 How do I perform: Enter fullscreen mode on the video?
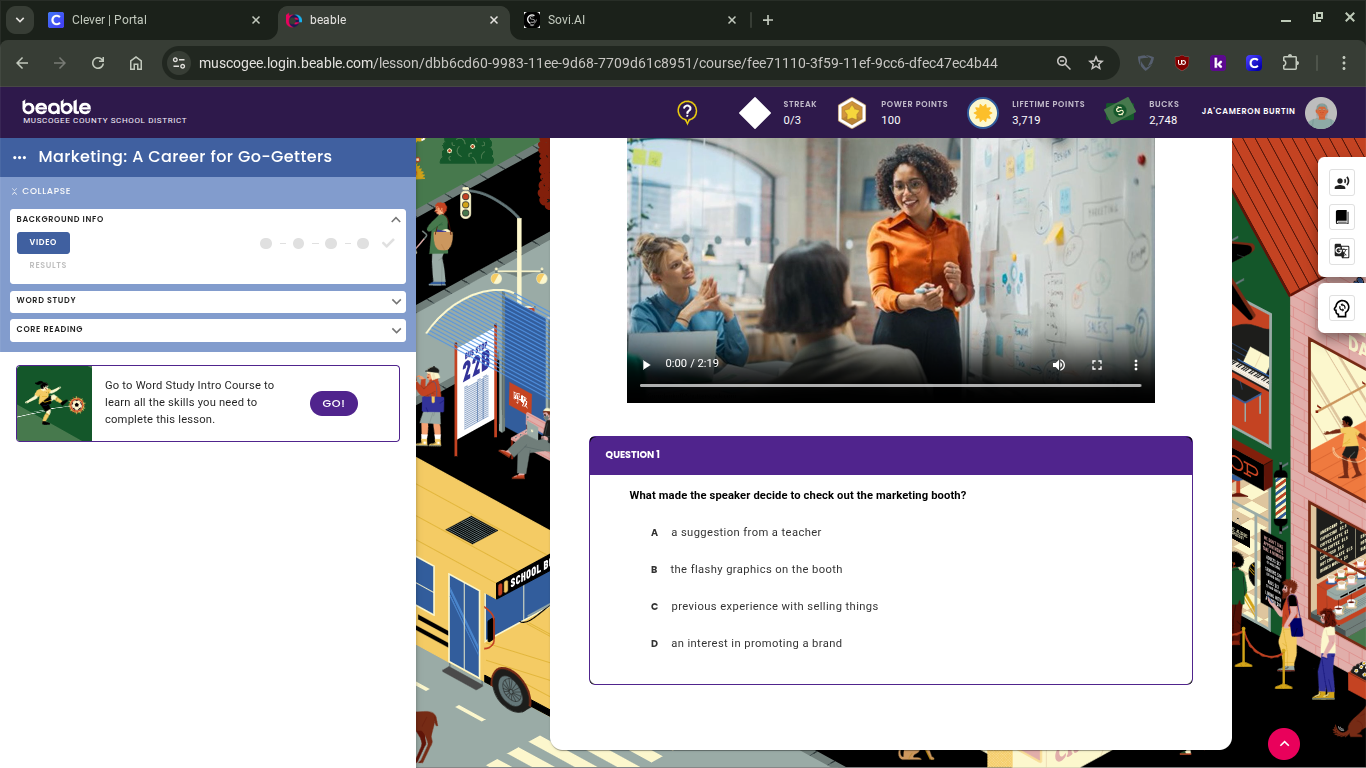point(1097,365)
